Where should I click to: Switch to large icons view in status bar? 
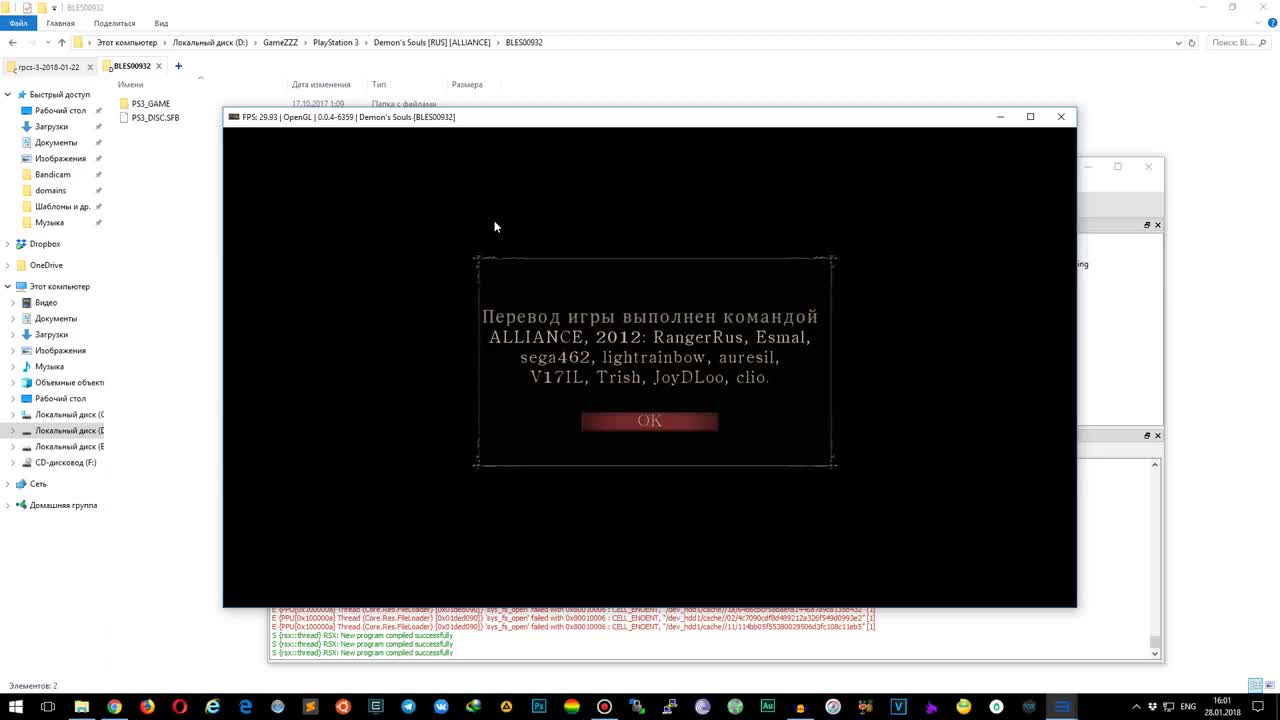tap(1270, 685)
